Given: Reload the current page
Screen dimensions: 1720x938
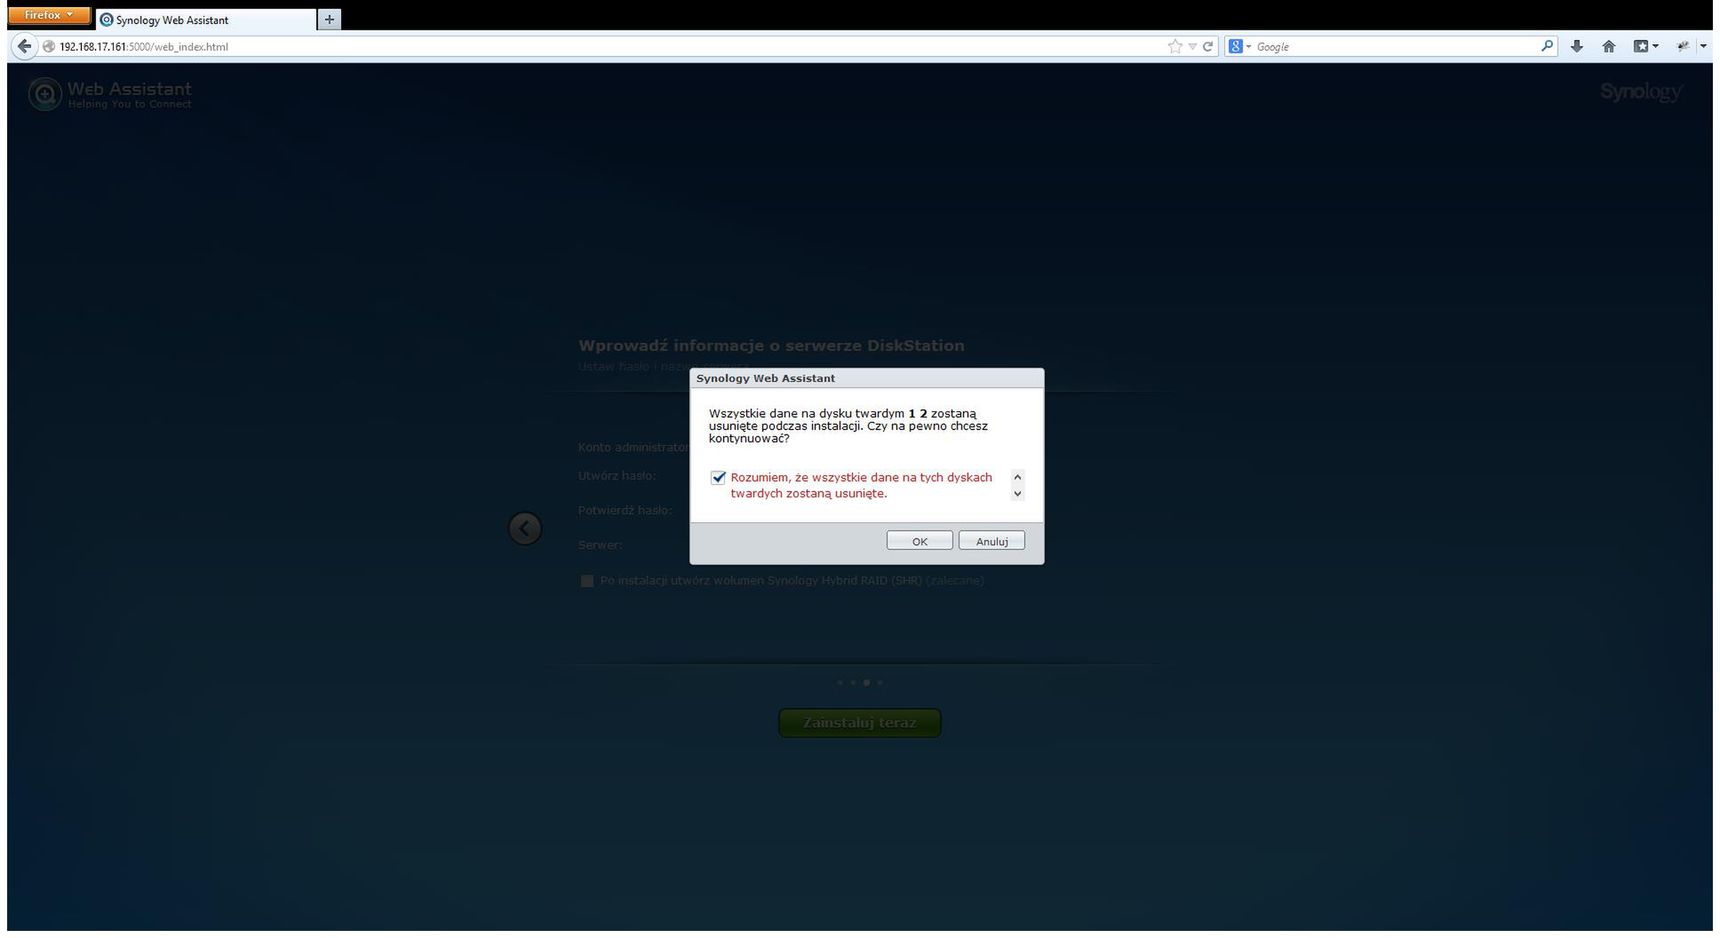Looking at the screenshot, I should (1208, 46).
